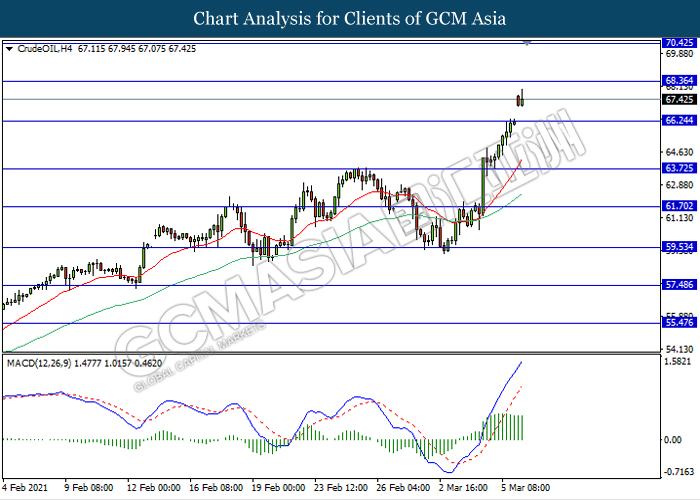700x500 pixels.
Task: Click the 64.630 price scale value
Action: point(679,152)
